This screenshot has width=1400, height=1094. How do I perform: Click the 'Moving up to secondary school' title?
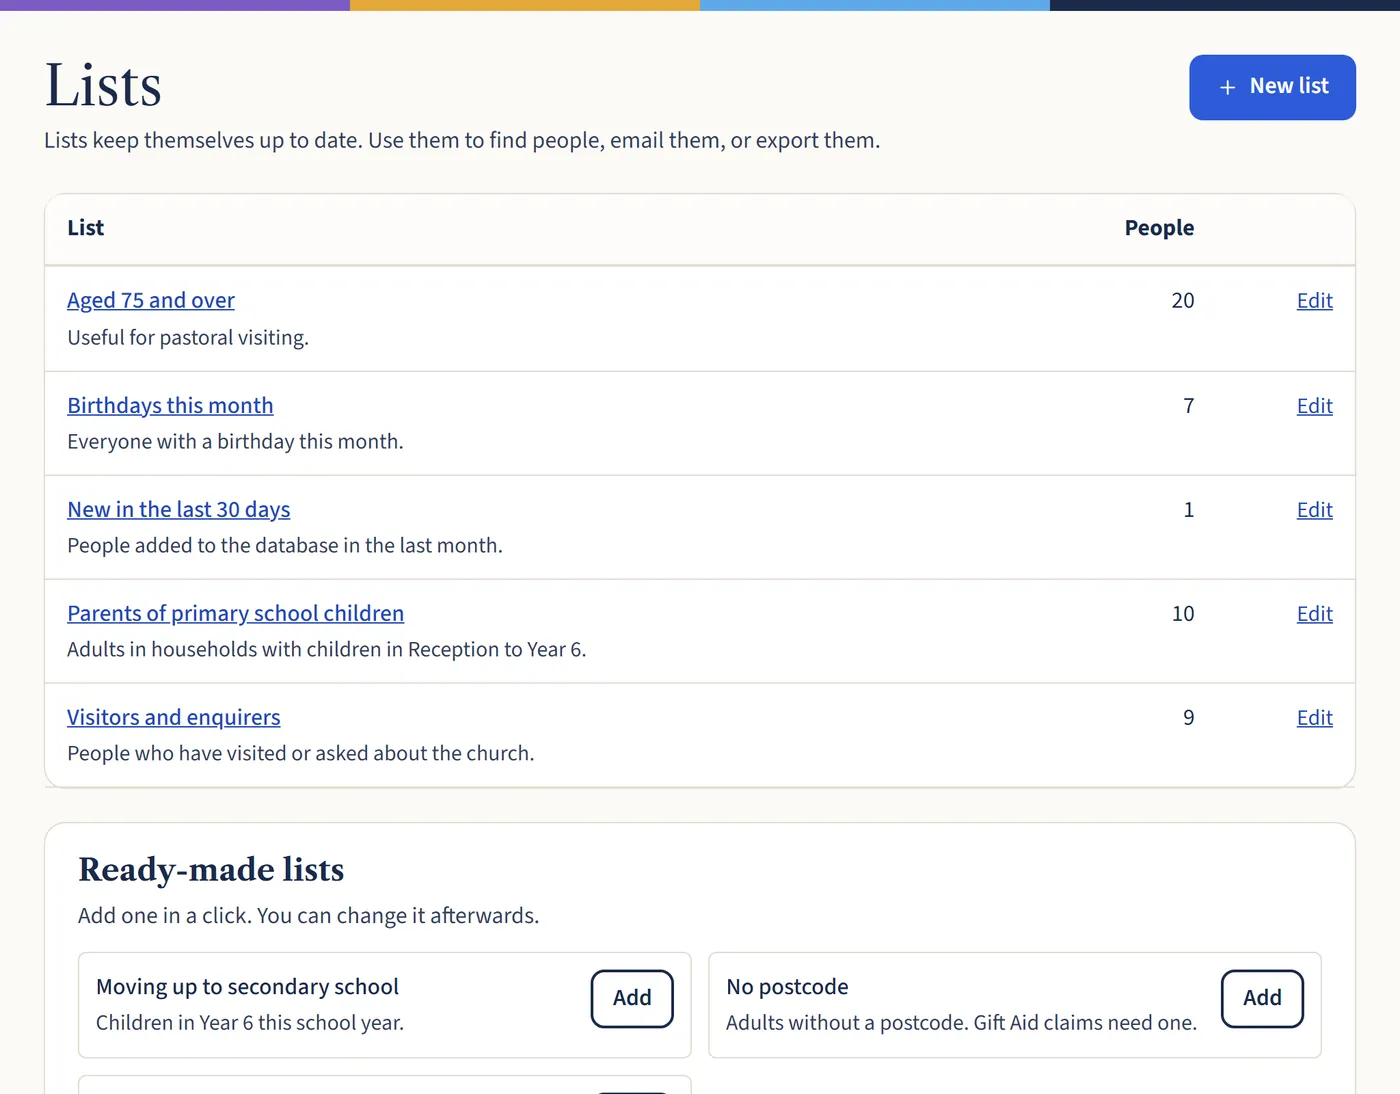pos(247,987)
